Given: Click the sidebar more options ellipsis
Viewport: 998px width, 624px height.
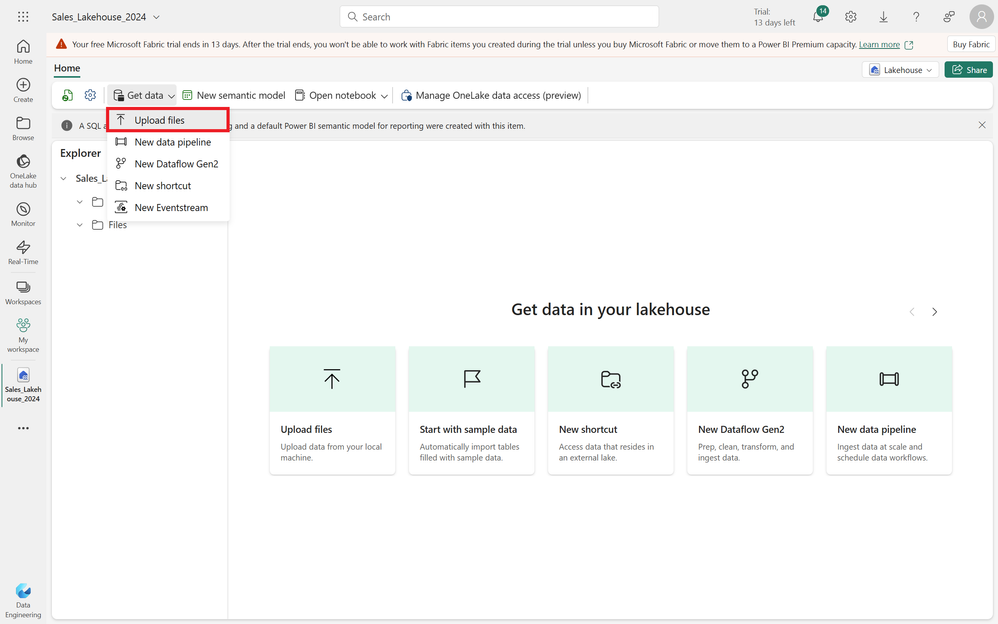Looking at the screenshot, I should point(23,428).
